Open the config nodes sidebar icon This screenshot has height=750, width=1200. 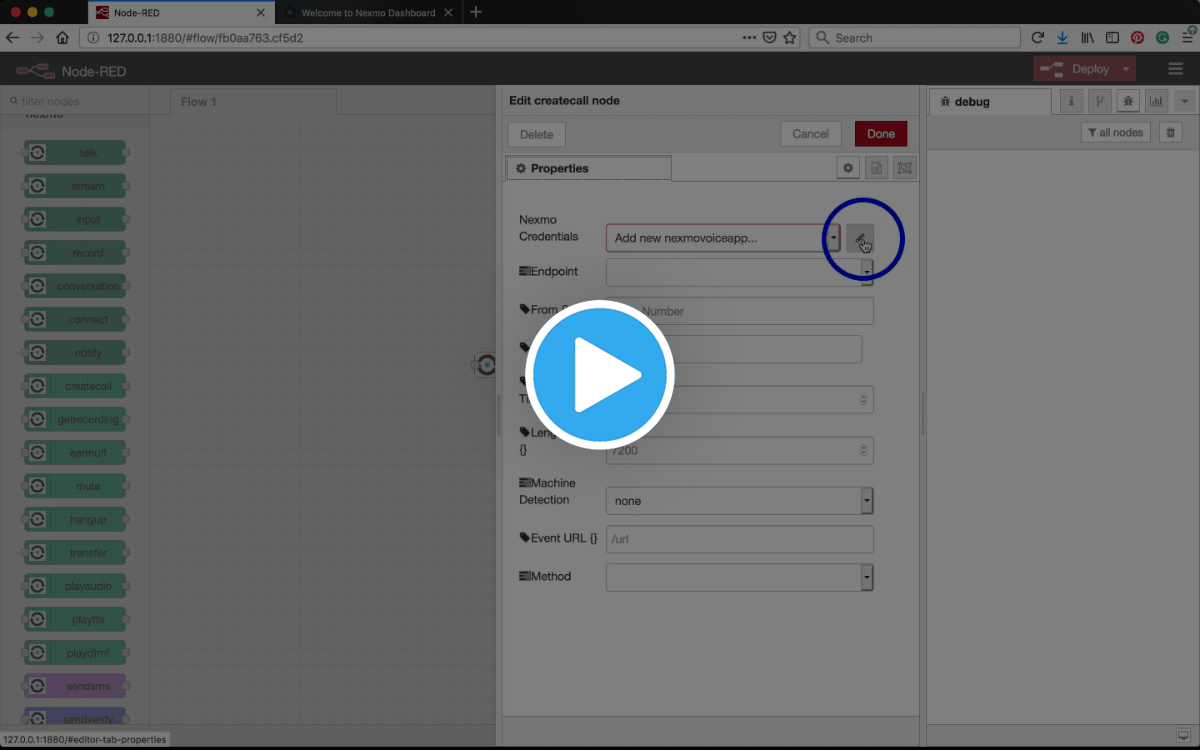1099,101
